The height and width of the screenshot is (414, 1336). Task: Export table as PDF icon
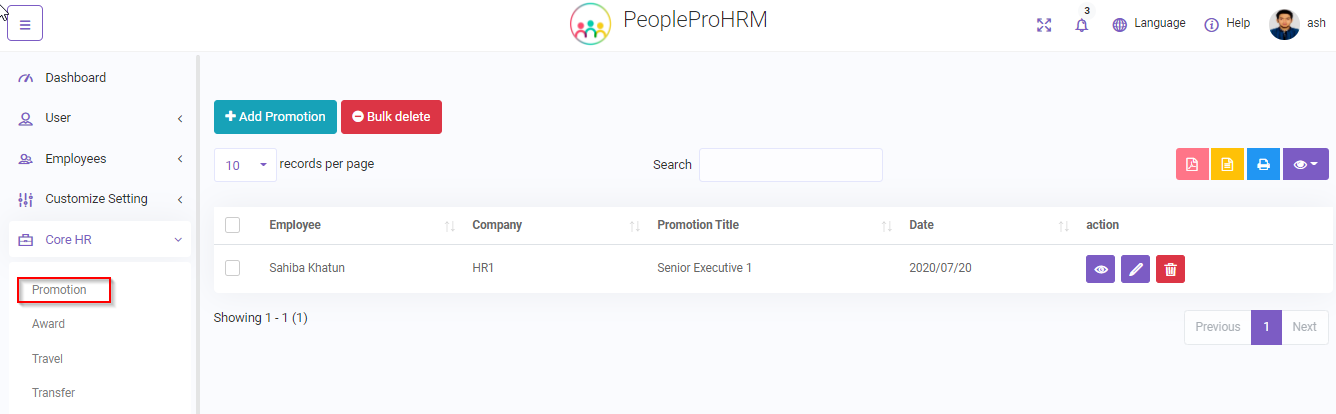1192,165
